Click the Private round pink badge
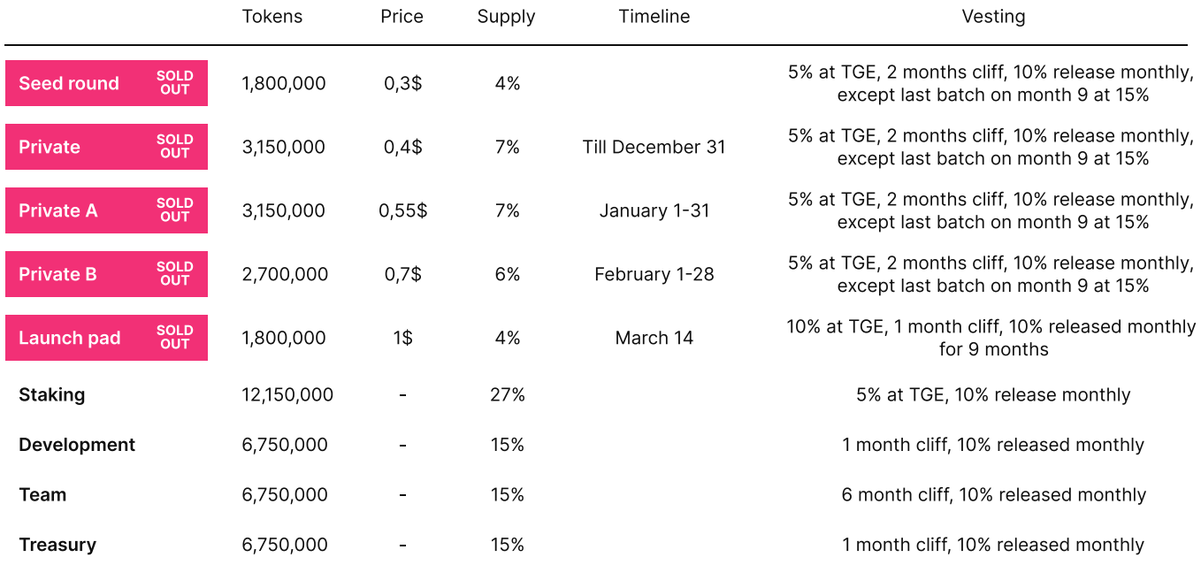The height and width of the screenshot is (565, 1200). click(106, 147)
